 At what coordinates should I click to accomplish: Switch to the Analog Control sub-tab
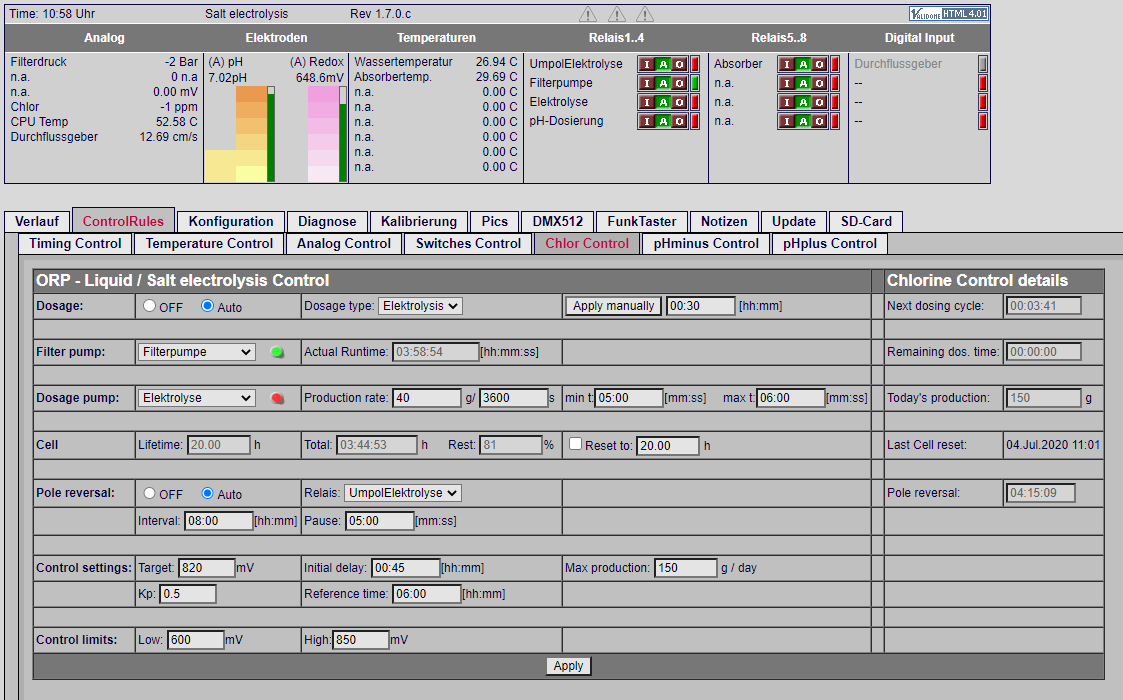tap(344, 244)
